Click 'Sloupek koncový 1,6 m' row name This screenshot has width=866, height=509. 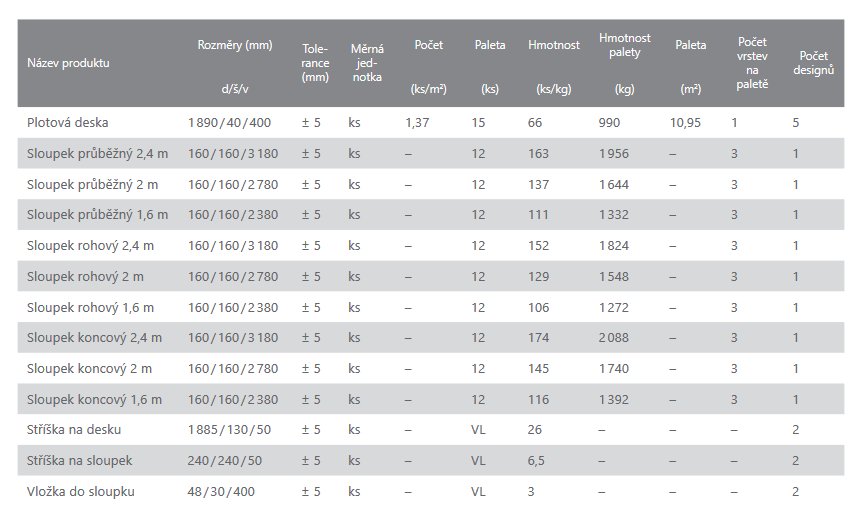(x=94, y=399)
